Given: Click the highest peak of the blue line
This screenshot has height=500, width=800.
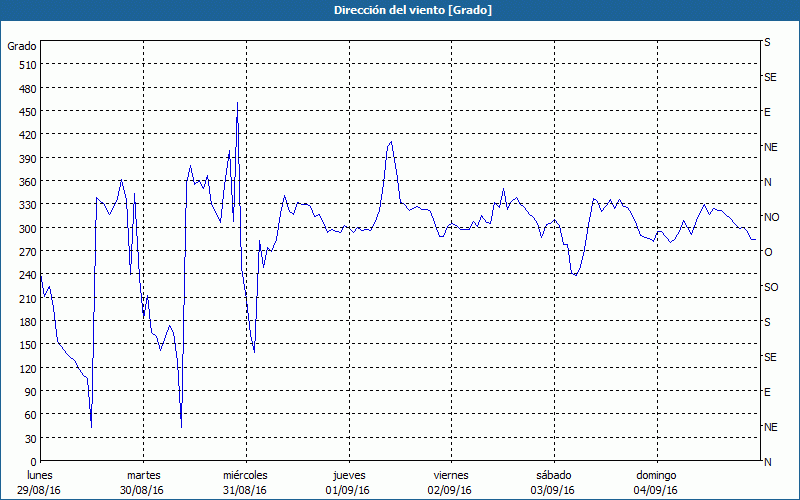Looking at the screenshot, I should [x=237, y=103].
